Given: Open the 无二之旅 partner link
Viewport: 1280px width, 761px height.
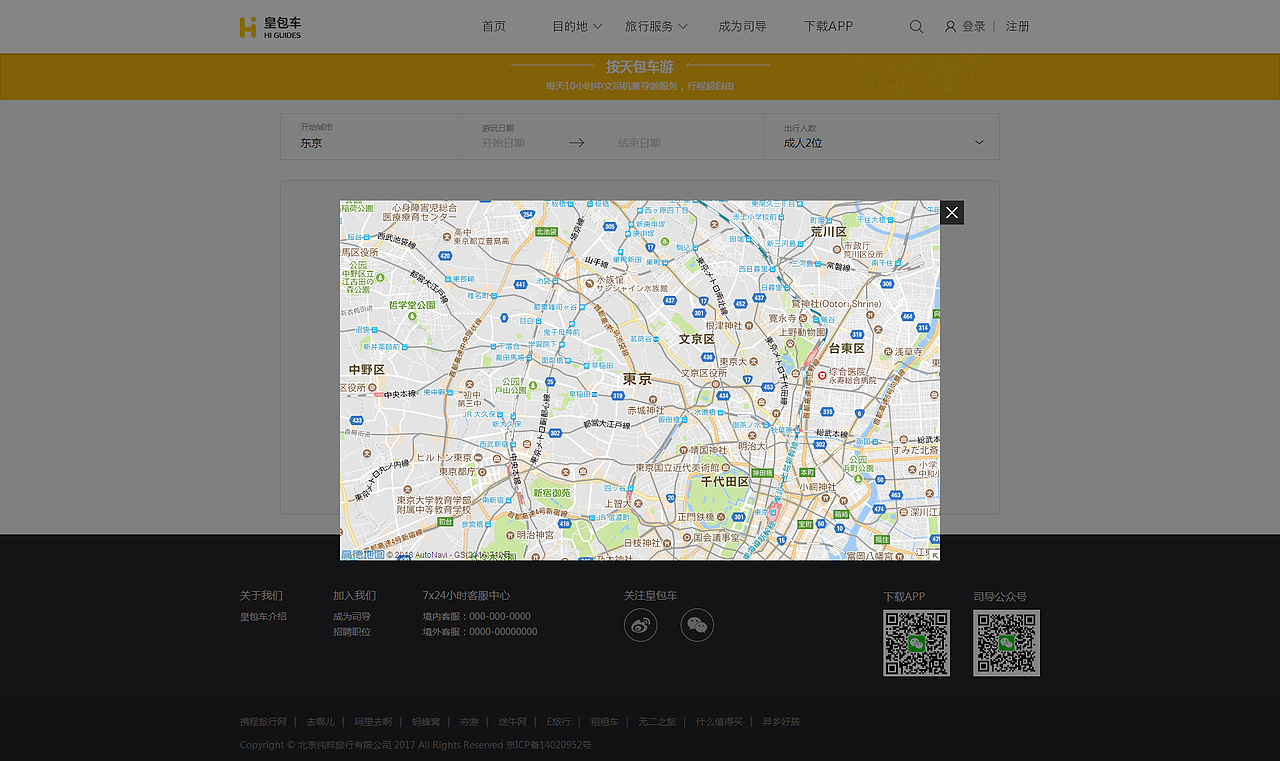Looking at the screenshot, I should [x=657, y=722].
